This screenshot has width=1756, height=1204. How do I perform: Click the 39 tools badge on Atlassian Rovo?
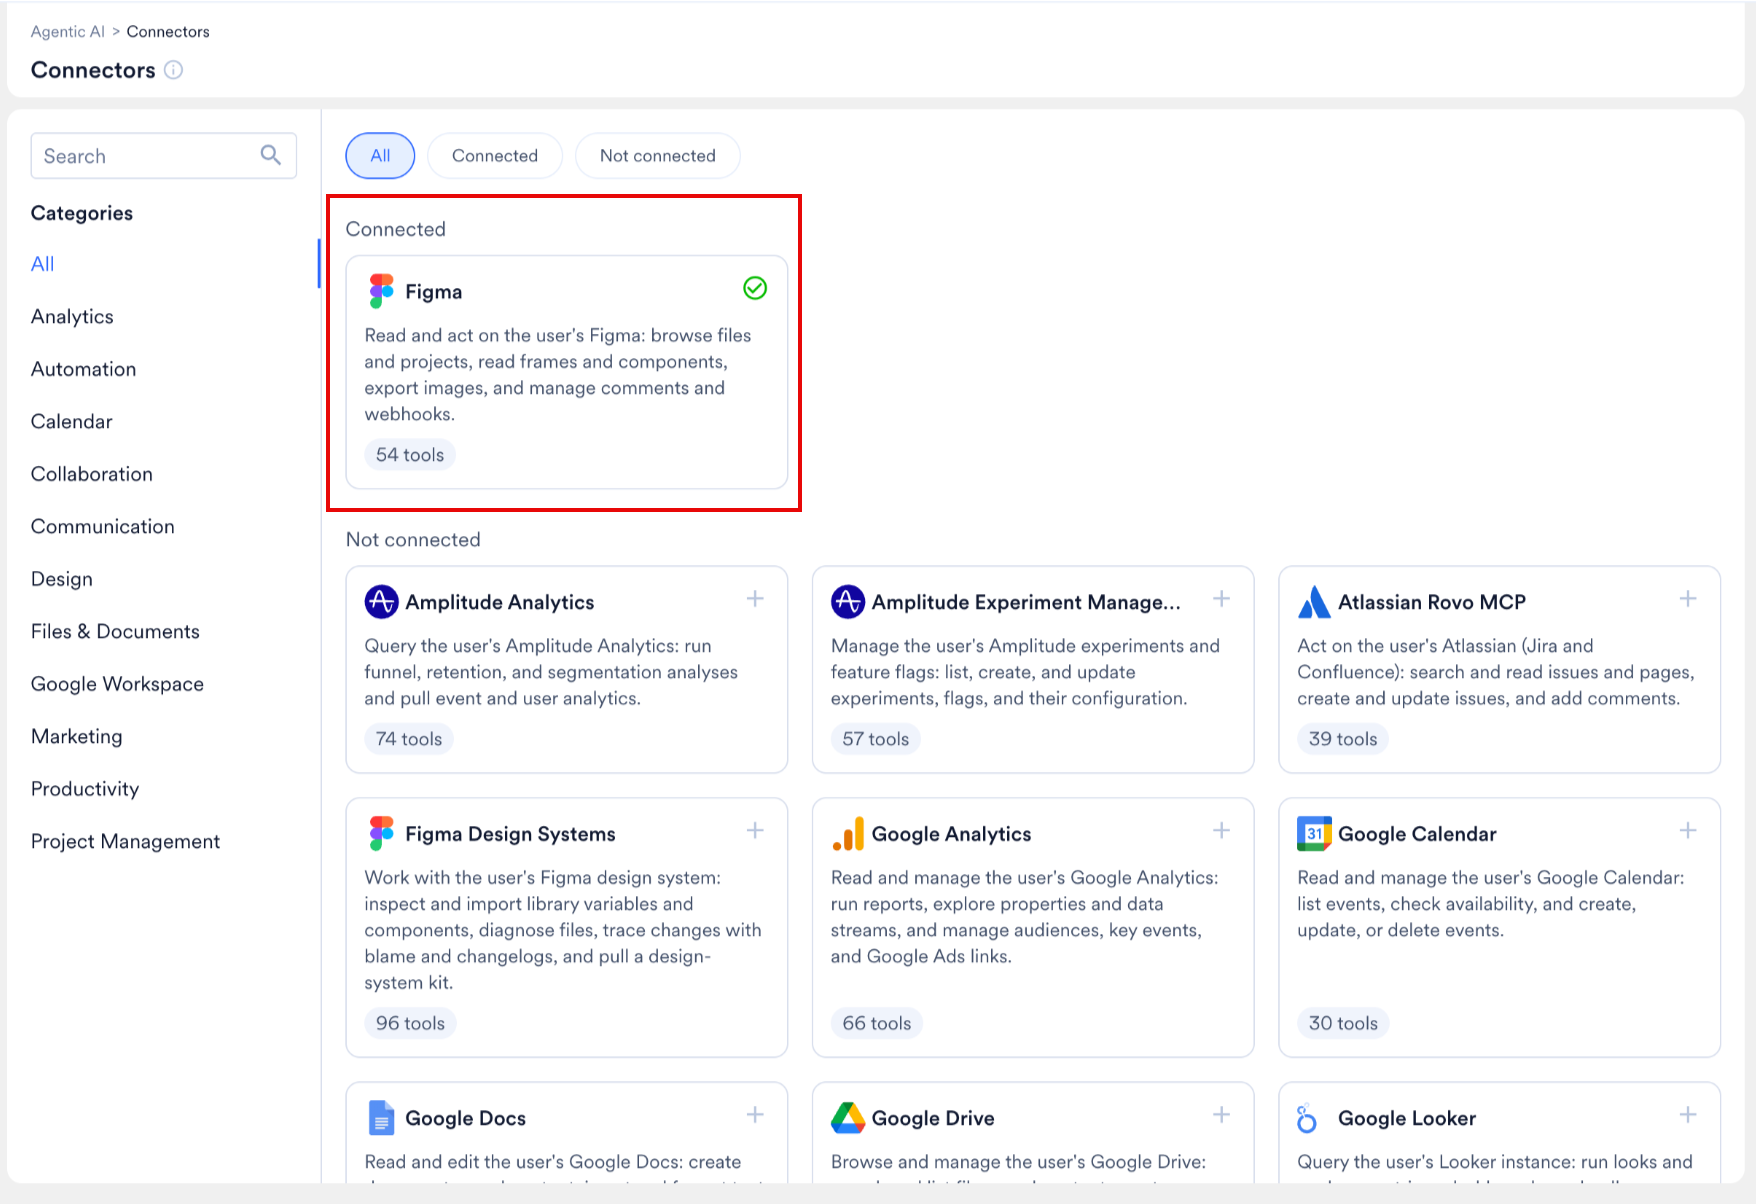click(x=1343, y=739)
